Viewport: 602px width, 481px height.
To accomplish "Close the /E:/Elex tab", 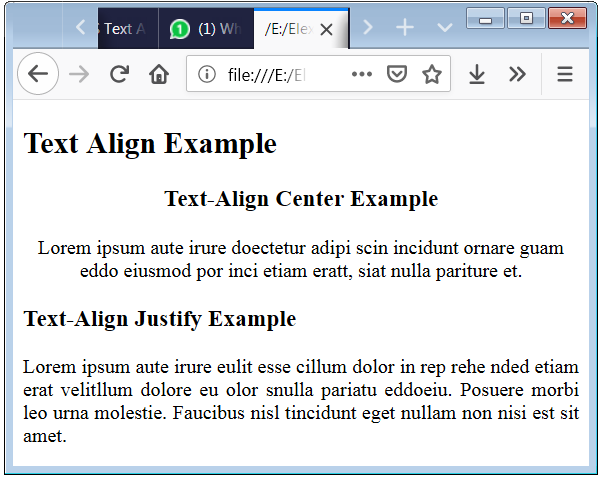I will click(326, 29).
